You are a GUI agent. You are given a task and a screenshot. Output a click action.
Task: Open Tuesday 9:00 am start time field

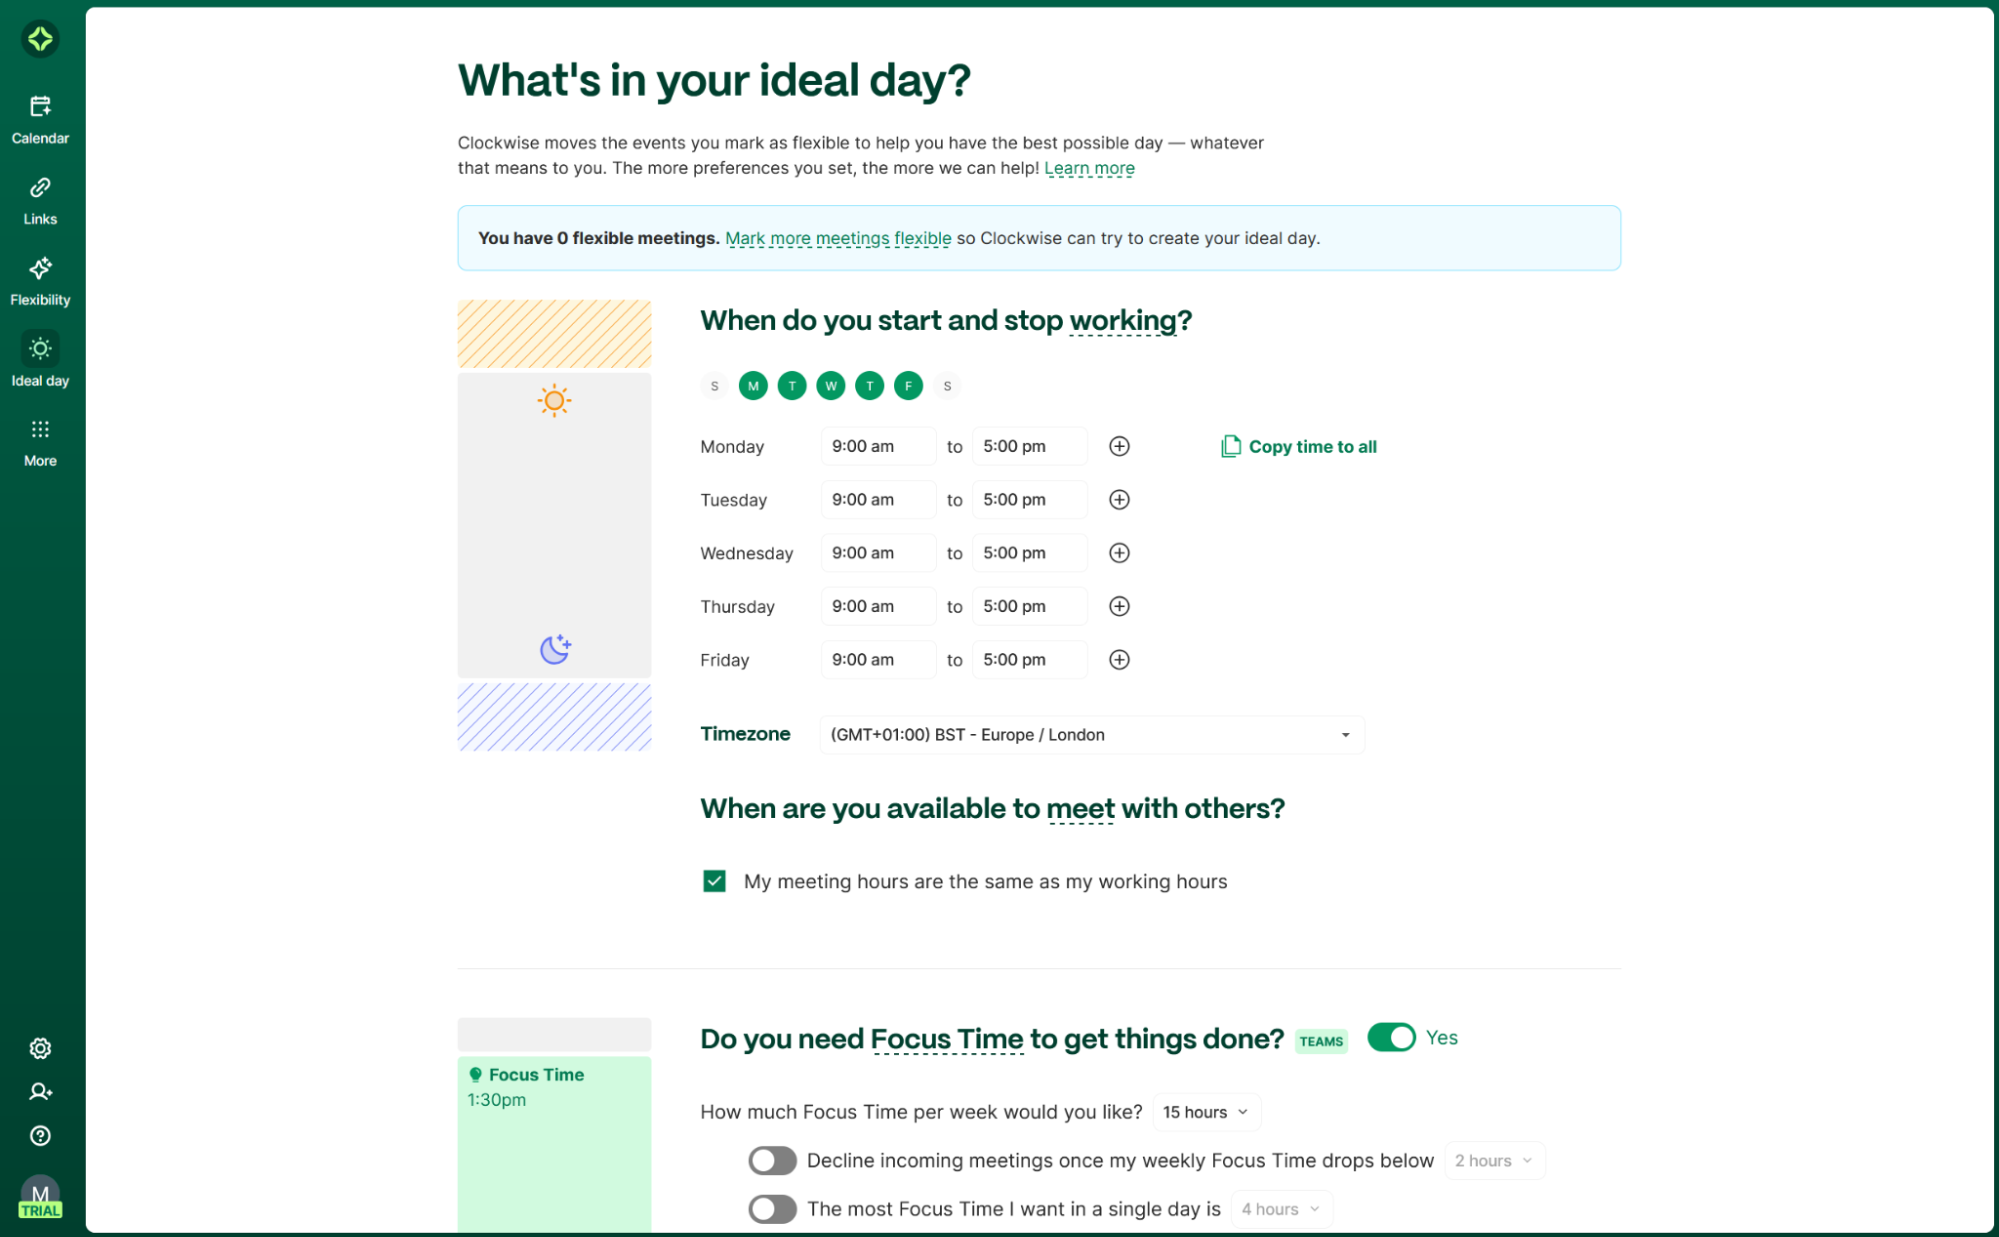pos(877,500)
